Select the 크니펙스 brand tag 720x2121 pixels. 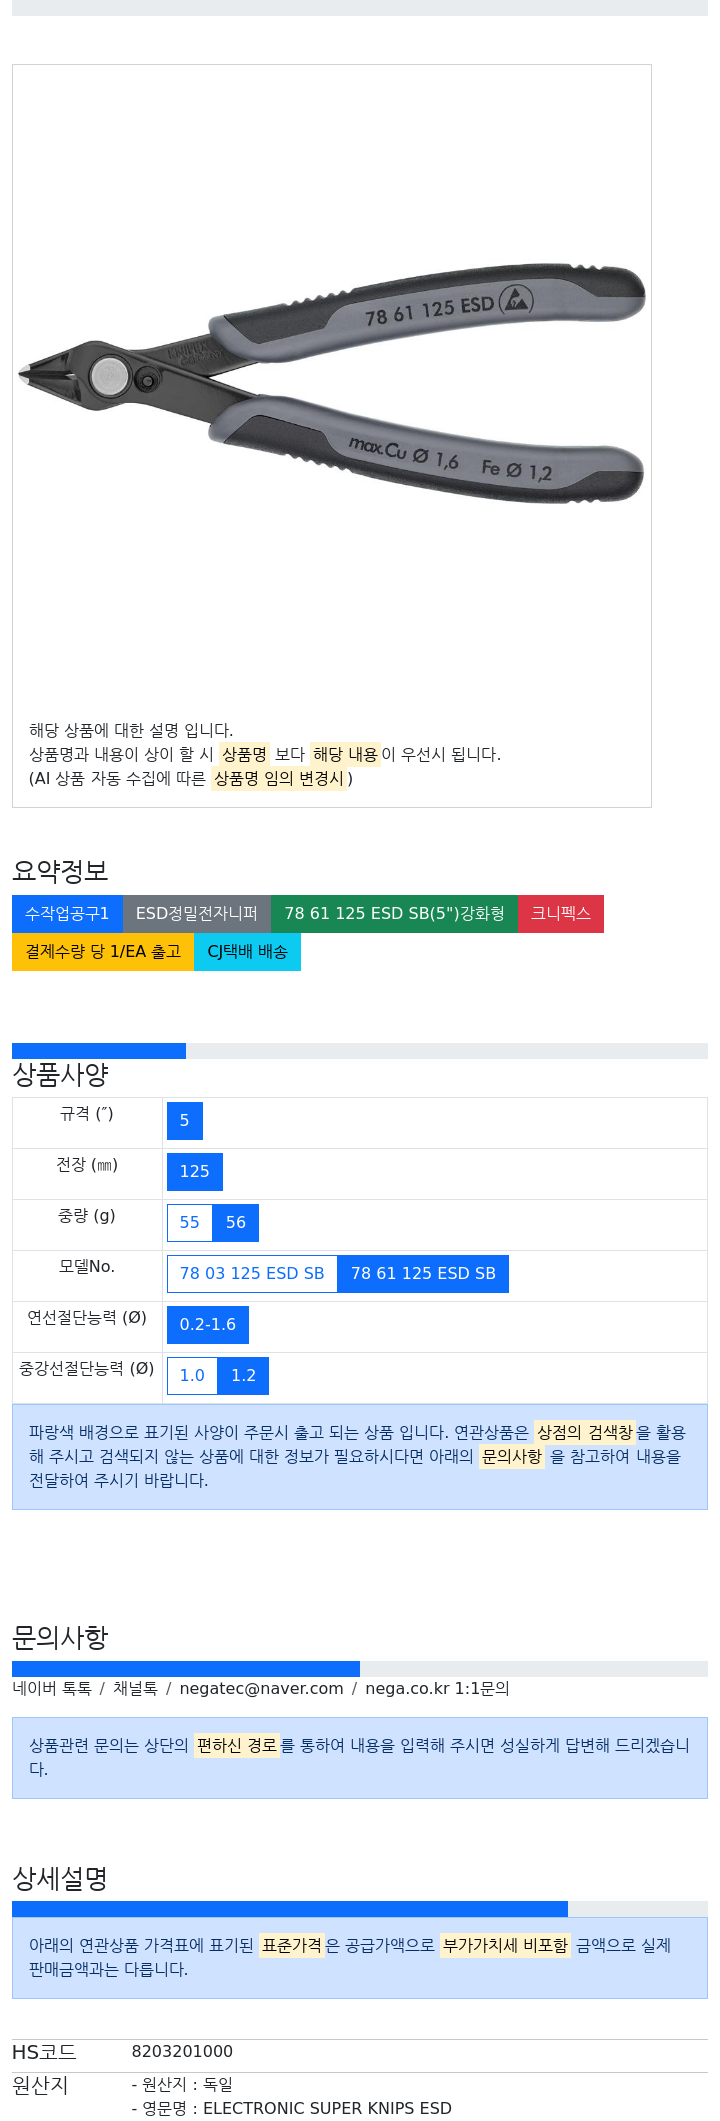pos(561,914)
